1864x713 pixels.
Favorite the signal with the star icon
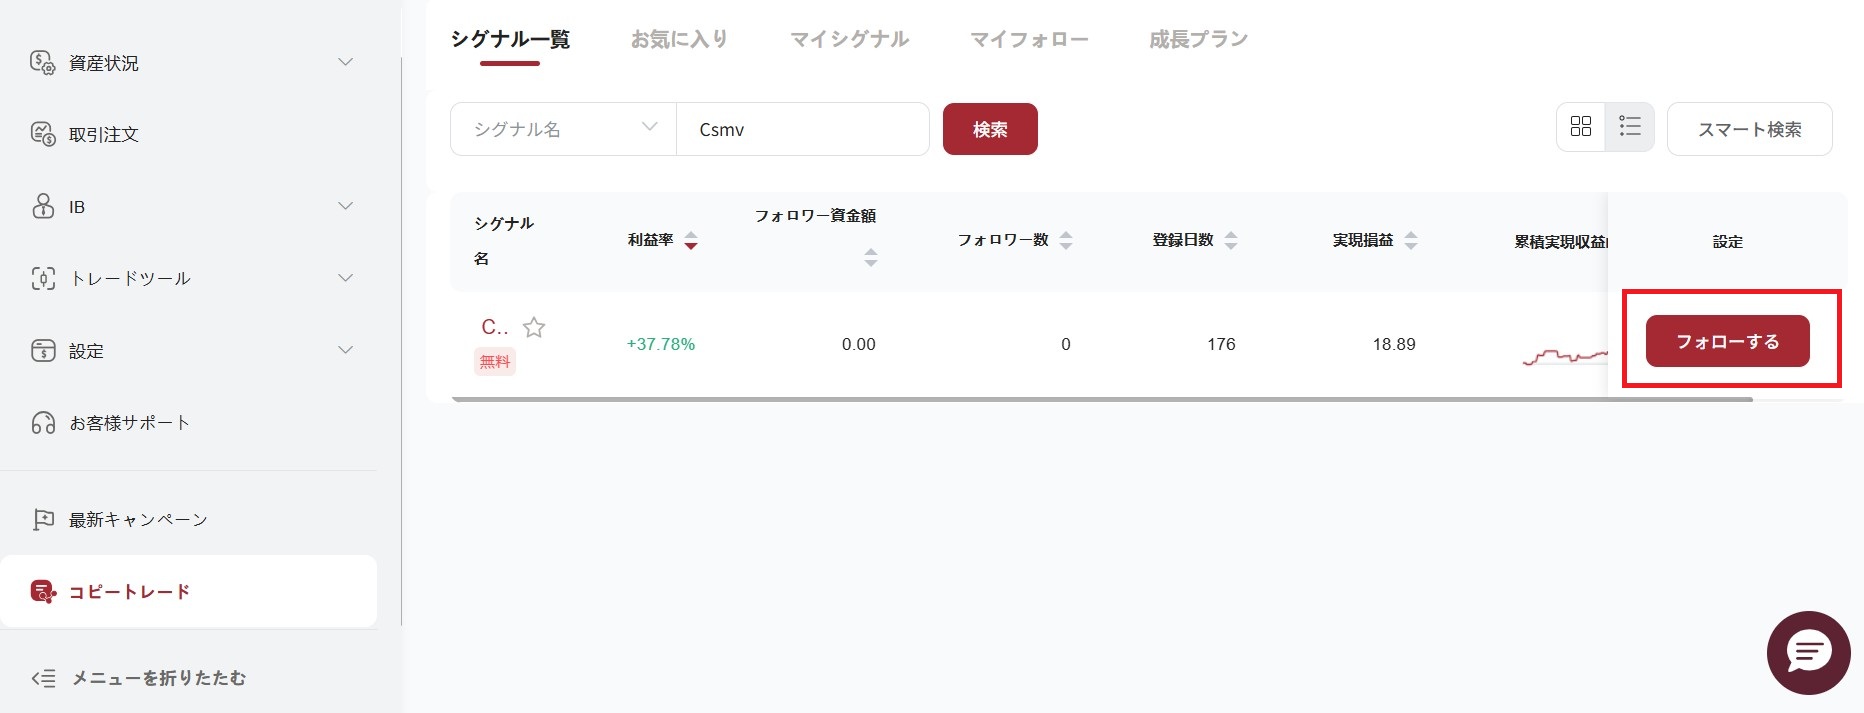(x=534, y=327)
